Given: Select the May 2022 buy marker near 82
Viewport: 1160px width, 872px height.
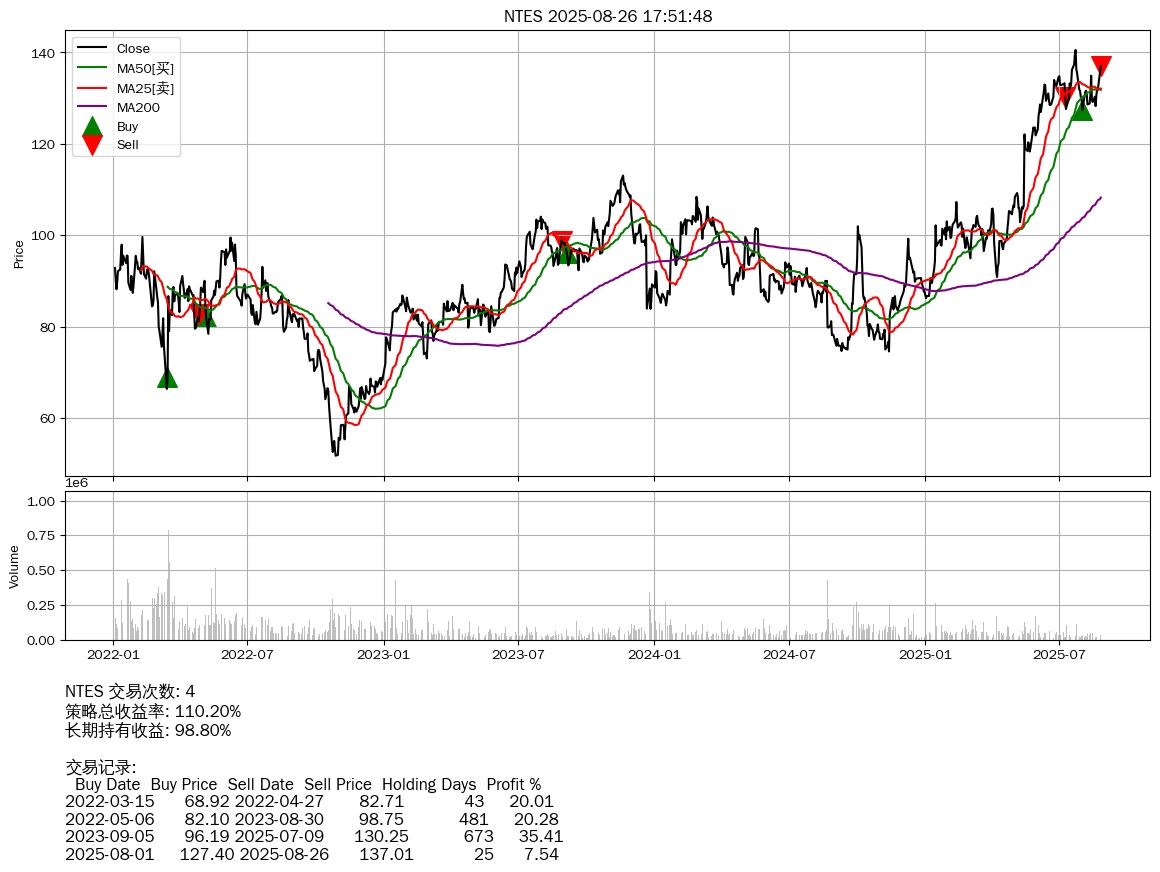Looking at the screenshot, I should point(205,316).
